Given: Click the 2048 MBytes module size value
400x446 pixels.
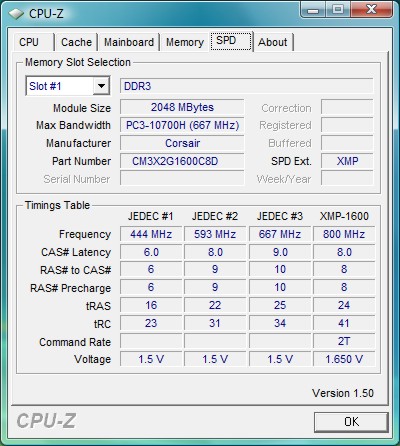Looking at the screenshot, I should click(x=182, y=107).
